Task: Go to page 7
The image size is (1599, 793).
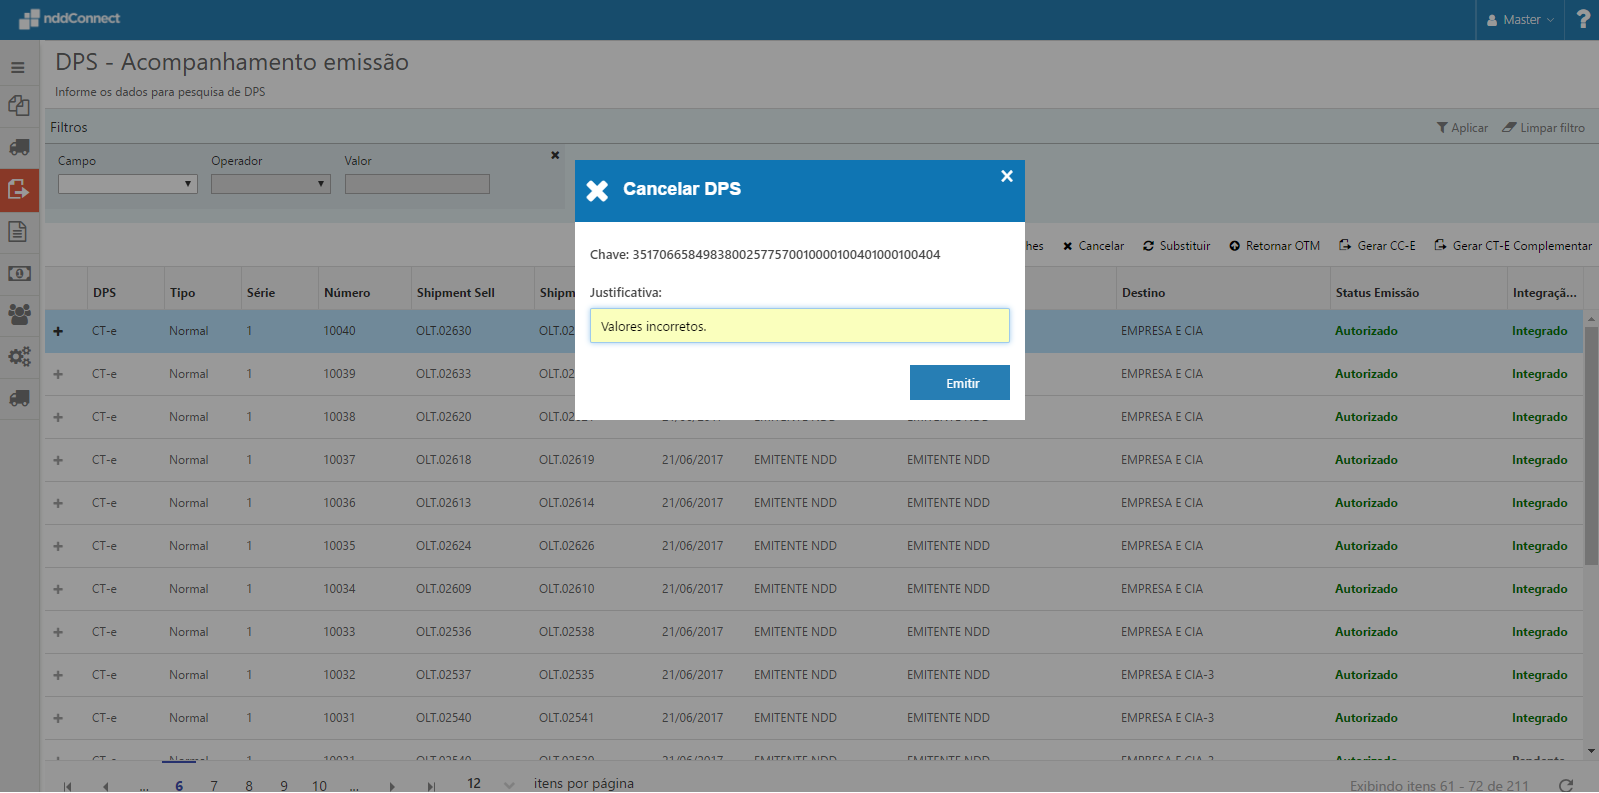Action: pyautogui.click(x=214, y=786)
